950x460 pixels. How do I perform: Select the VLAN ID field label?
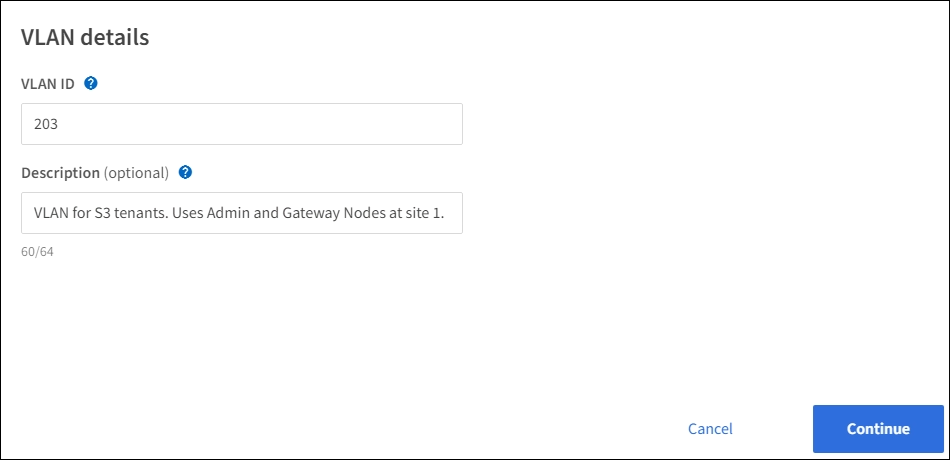pos(48,84)
